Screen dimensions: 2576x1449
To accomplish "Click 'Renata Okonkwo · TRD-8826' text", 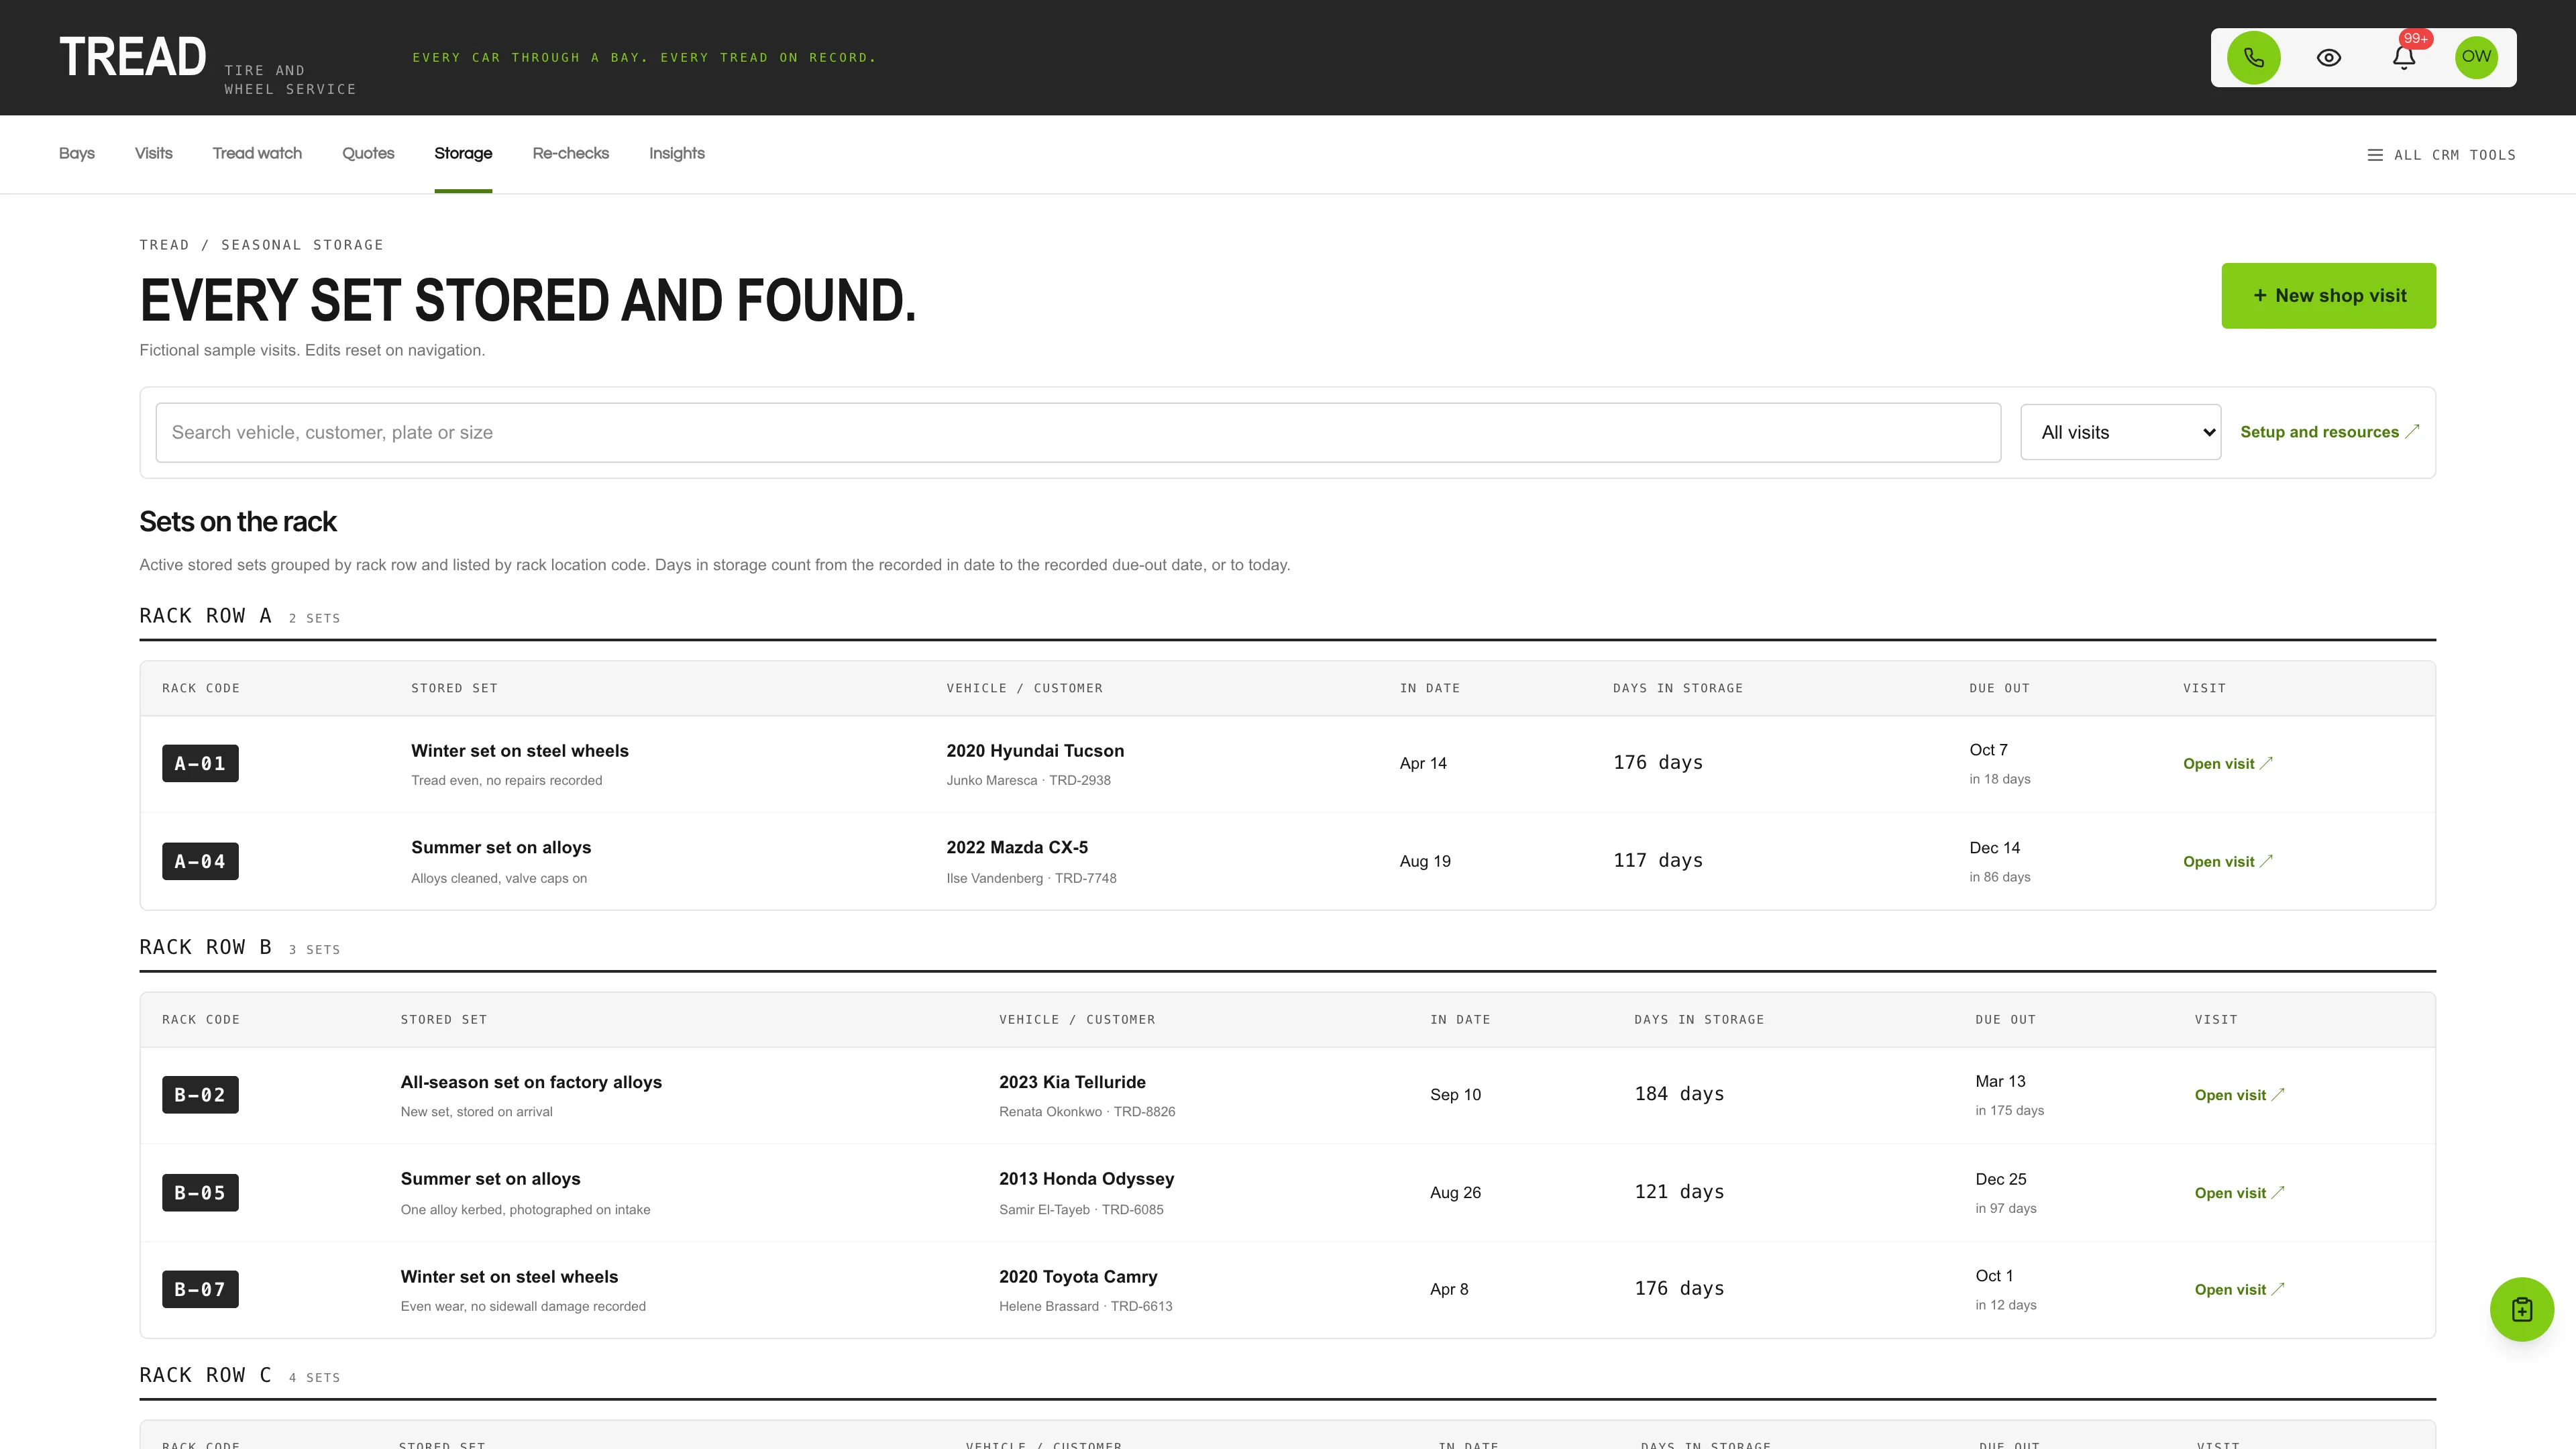I will [x=1087, y=1112].
